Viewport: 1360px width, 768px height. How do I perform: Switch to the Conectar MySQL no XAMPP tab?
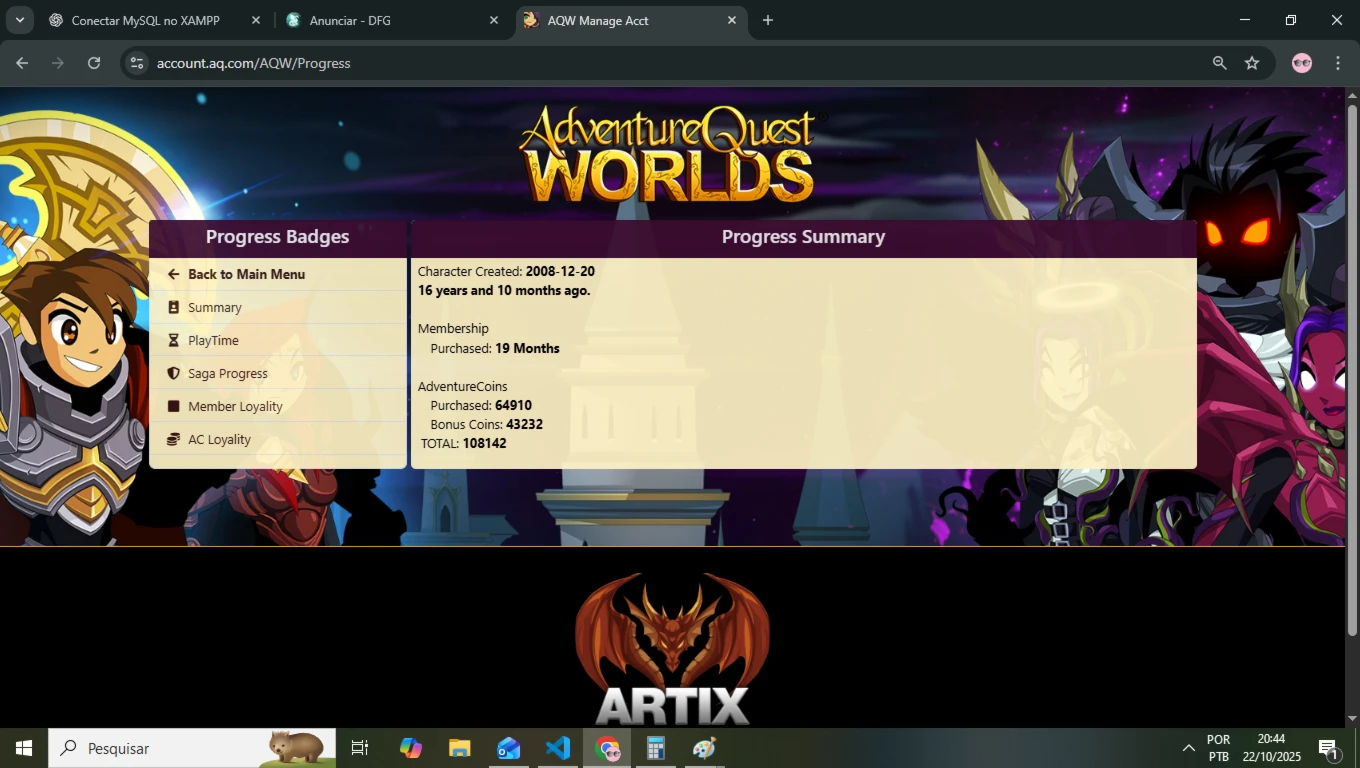pos(145,20)
